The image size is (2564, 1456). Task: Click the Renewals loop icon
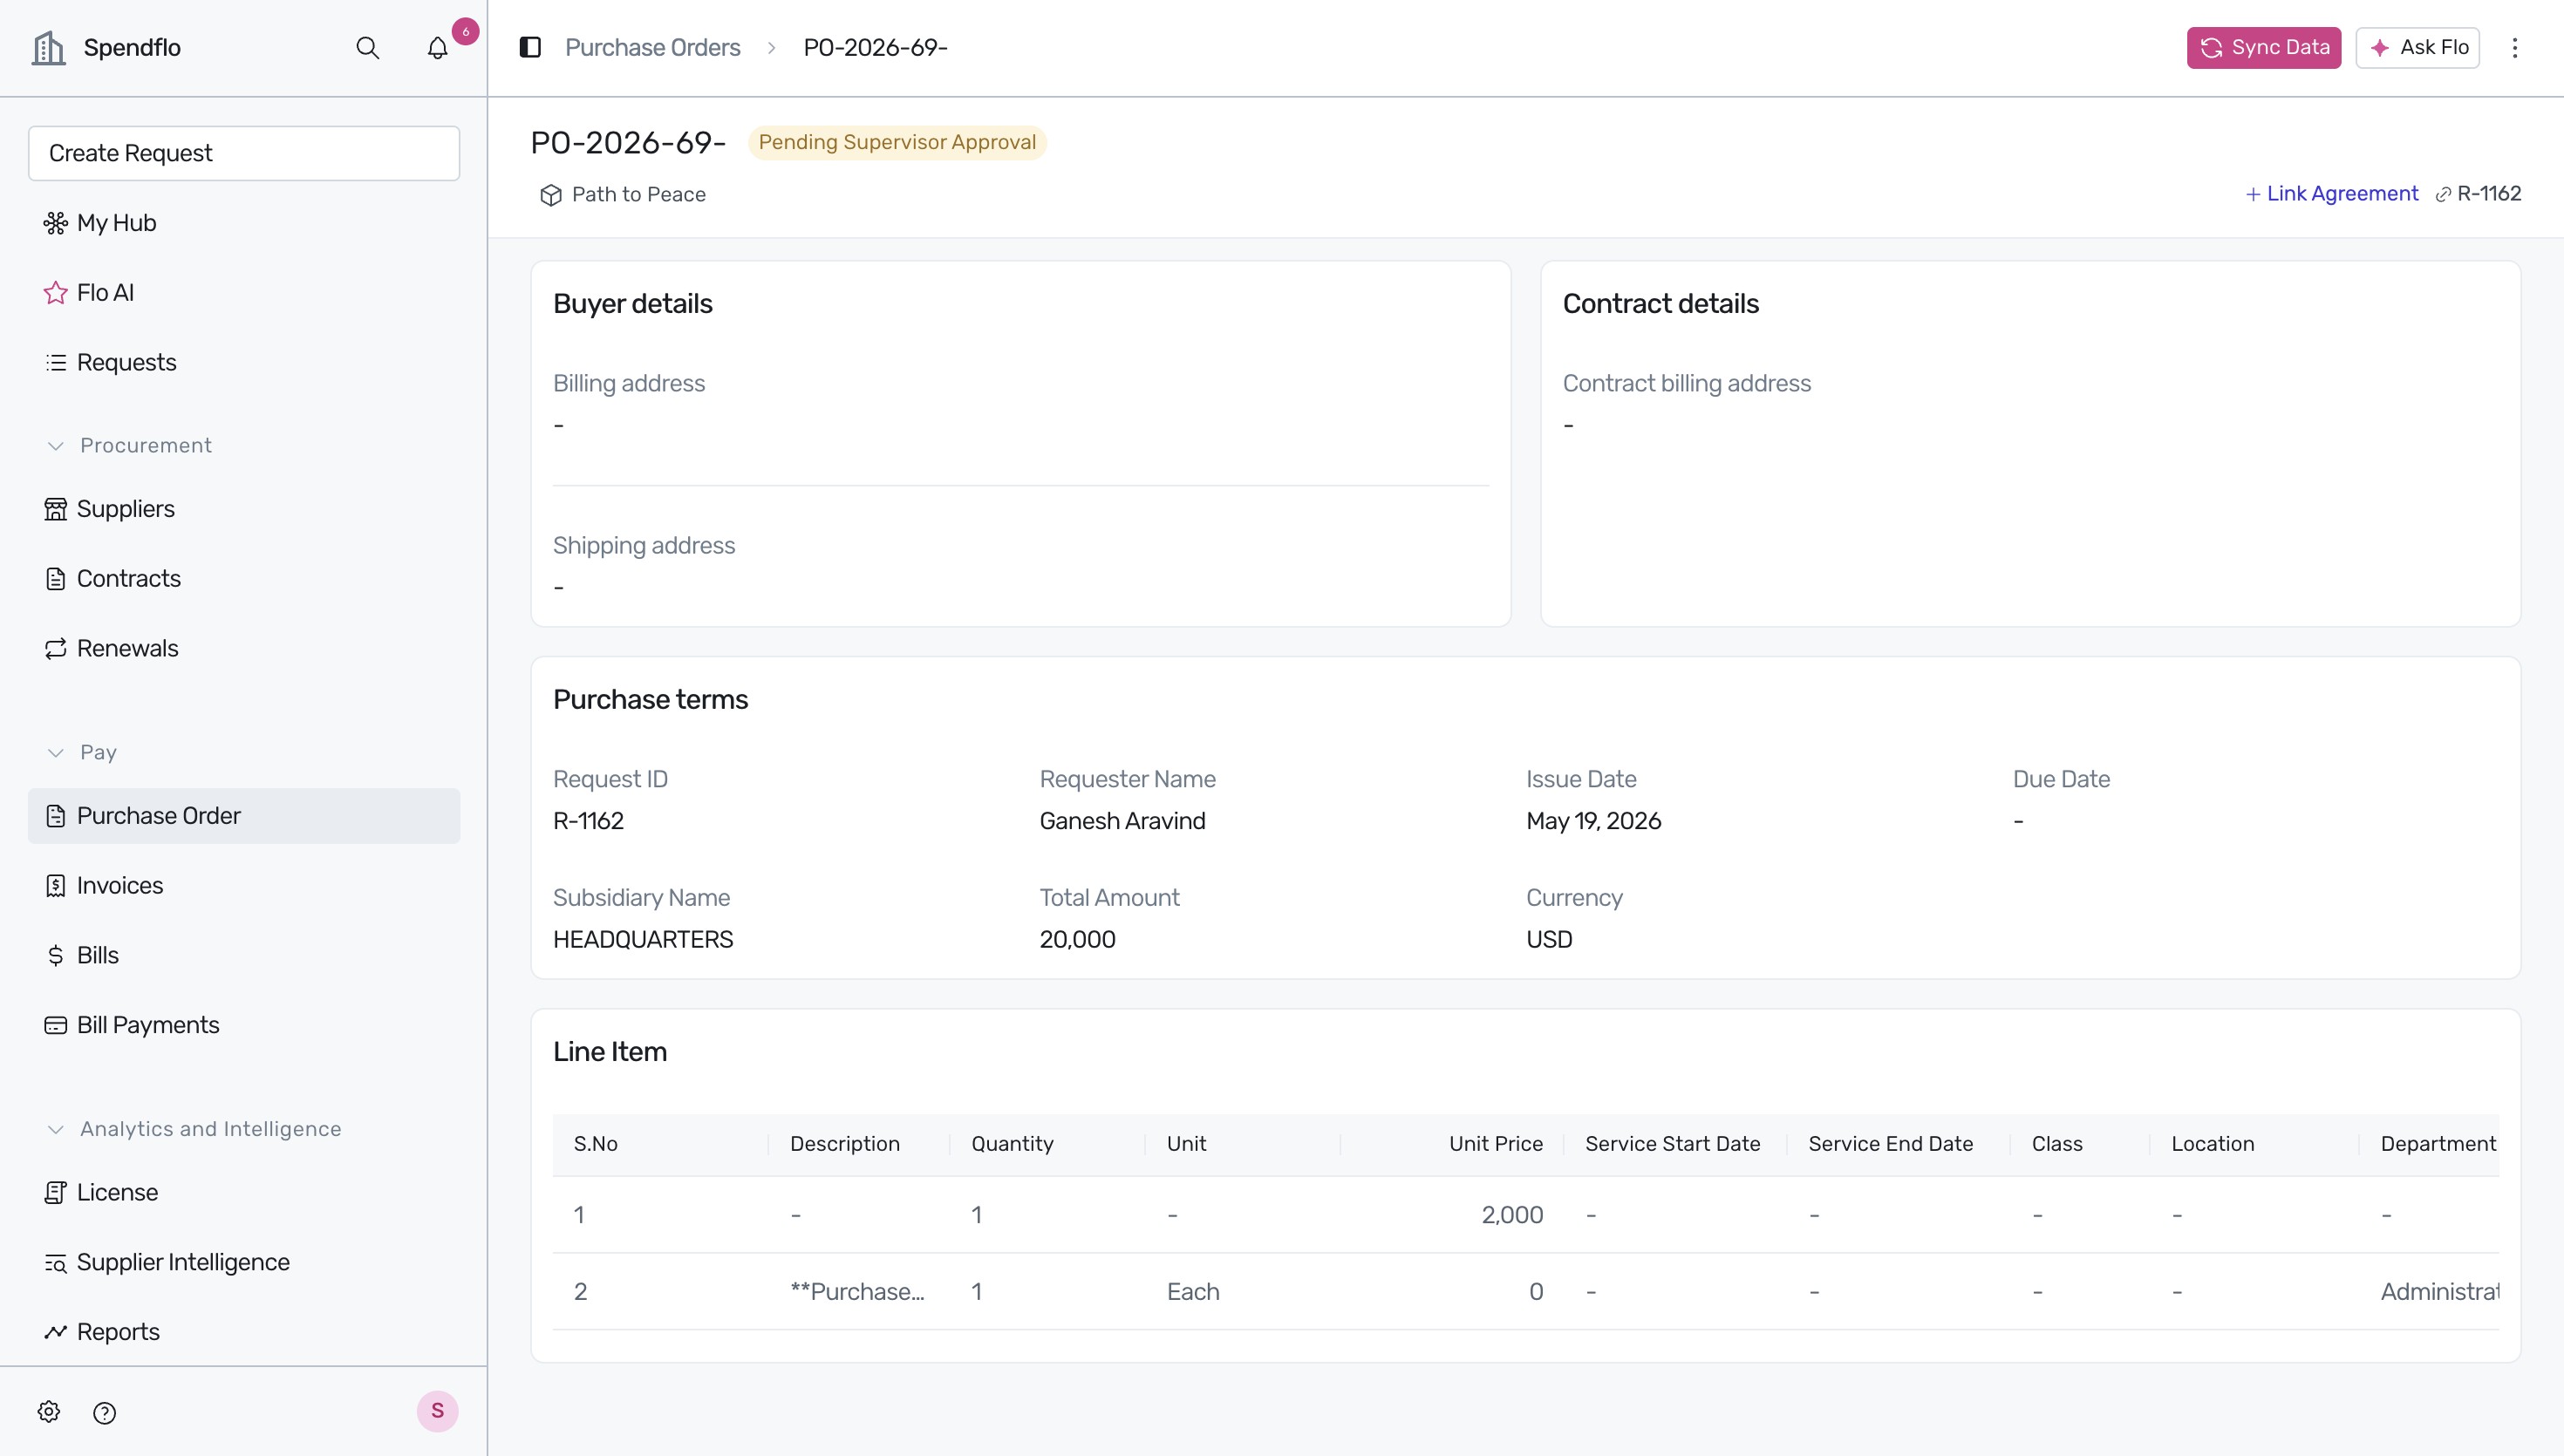(55, 649)
